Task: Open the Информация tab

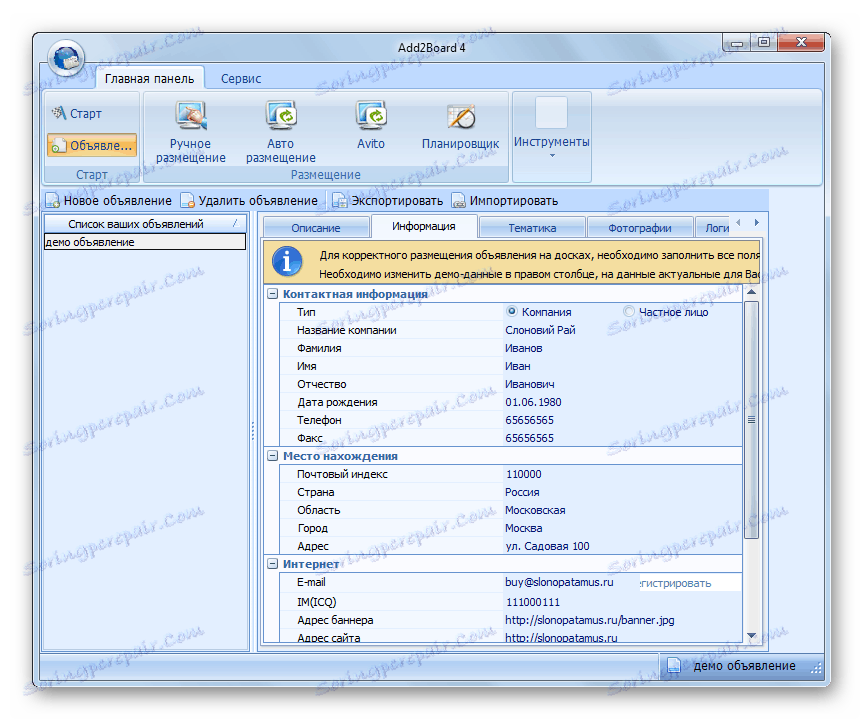Action: point(424,226)
